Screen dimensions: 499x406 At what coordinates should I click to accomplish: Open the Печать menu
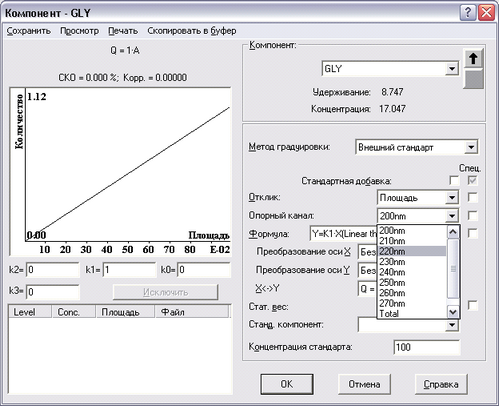(x=123, y=31)
